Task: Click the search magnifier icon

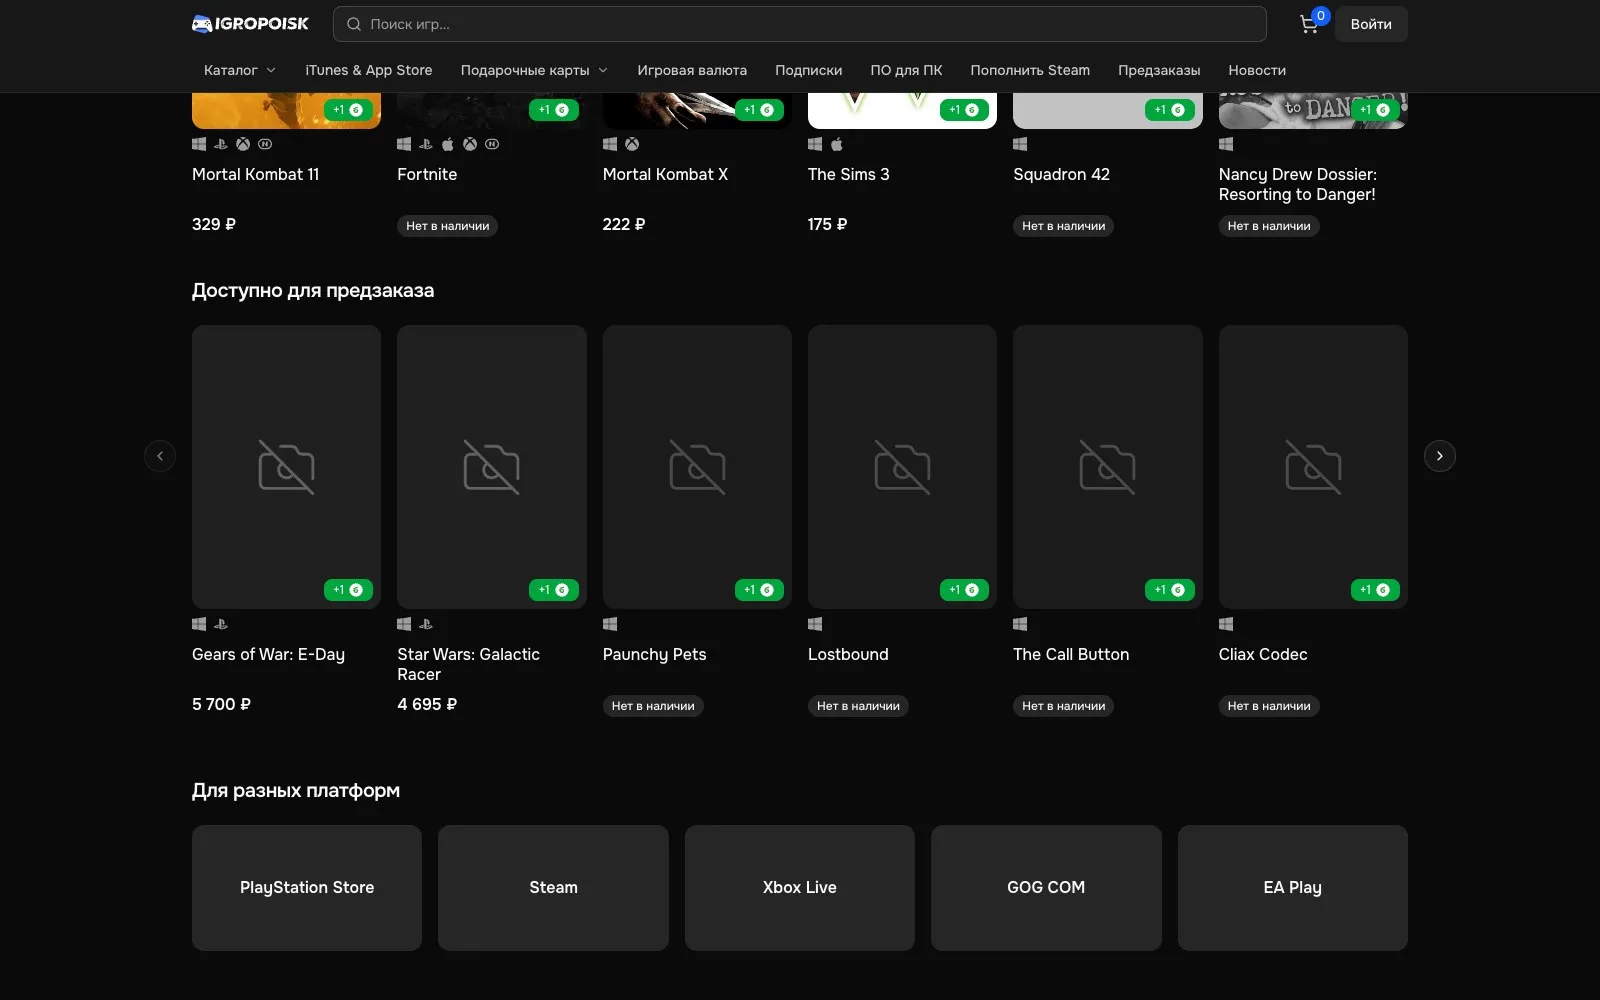Action: pos(354,24)
